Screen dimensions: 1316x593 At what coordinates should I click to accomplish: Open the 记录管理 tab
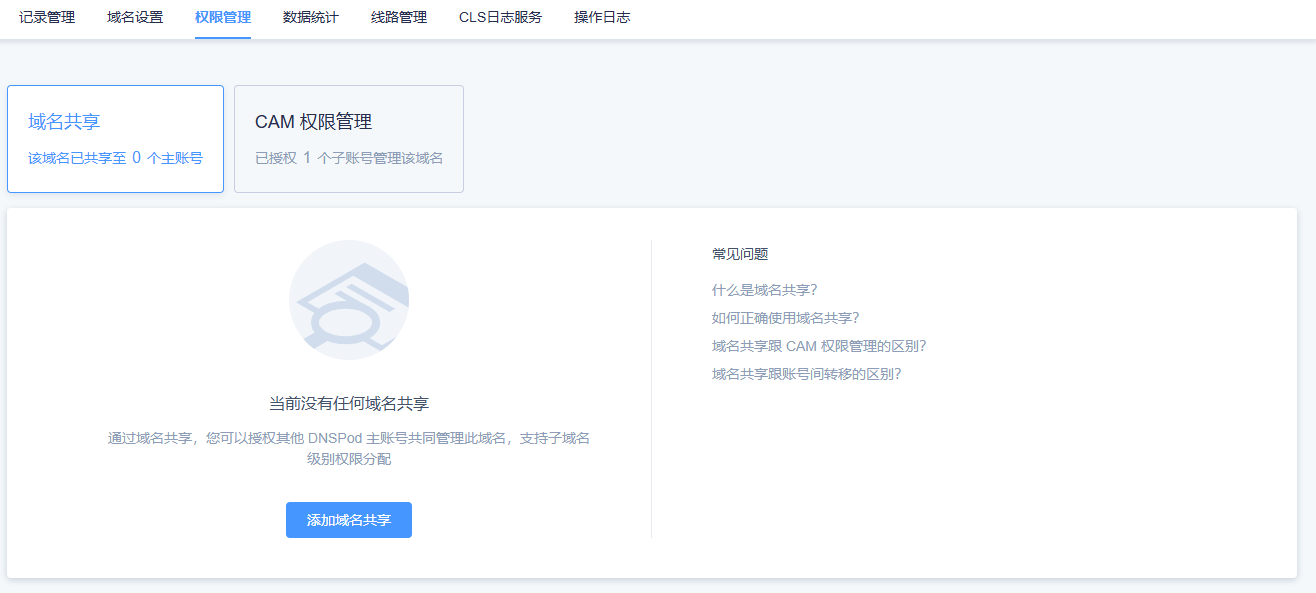tap(47, 17)
